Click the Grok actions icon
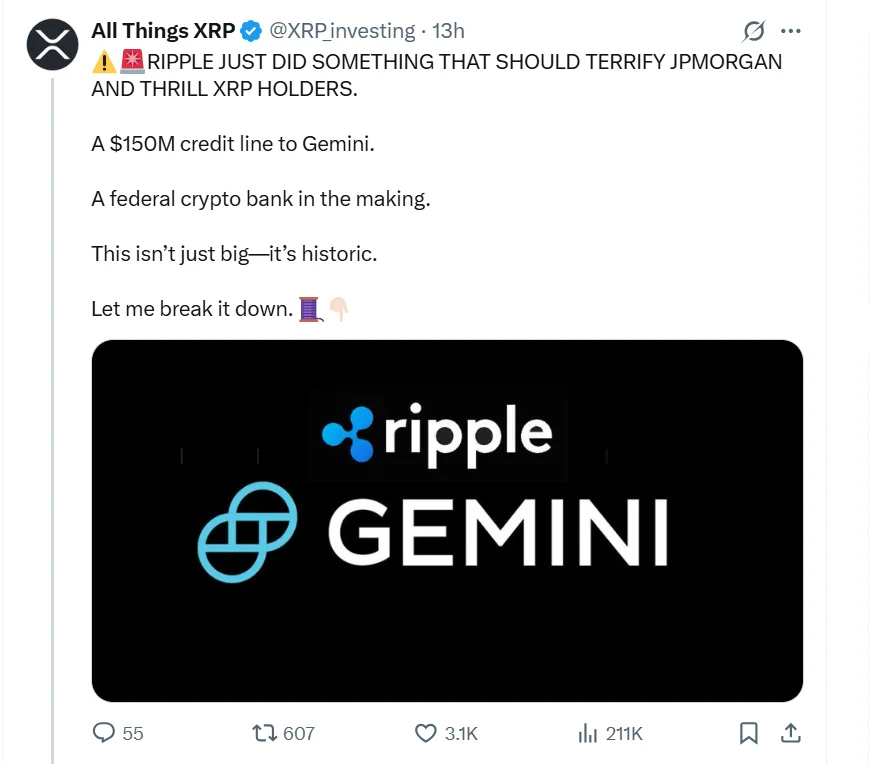This screenshot has width=870, height=764. pos(757,31)
